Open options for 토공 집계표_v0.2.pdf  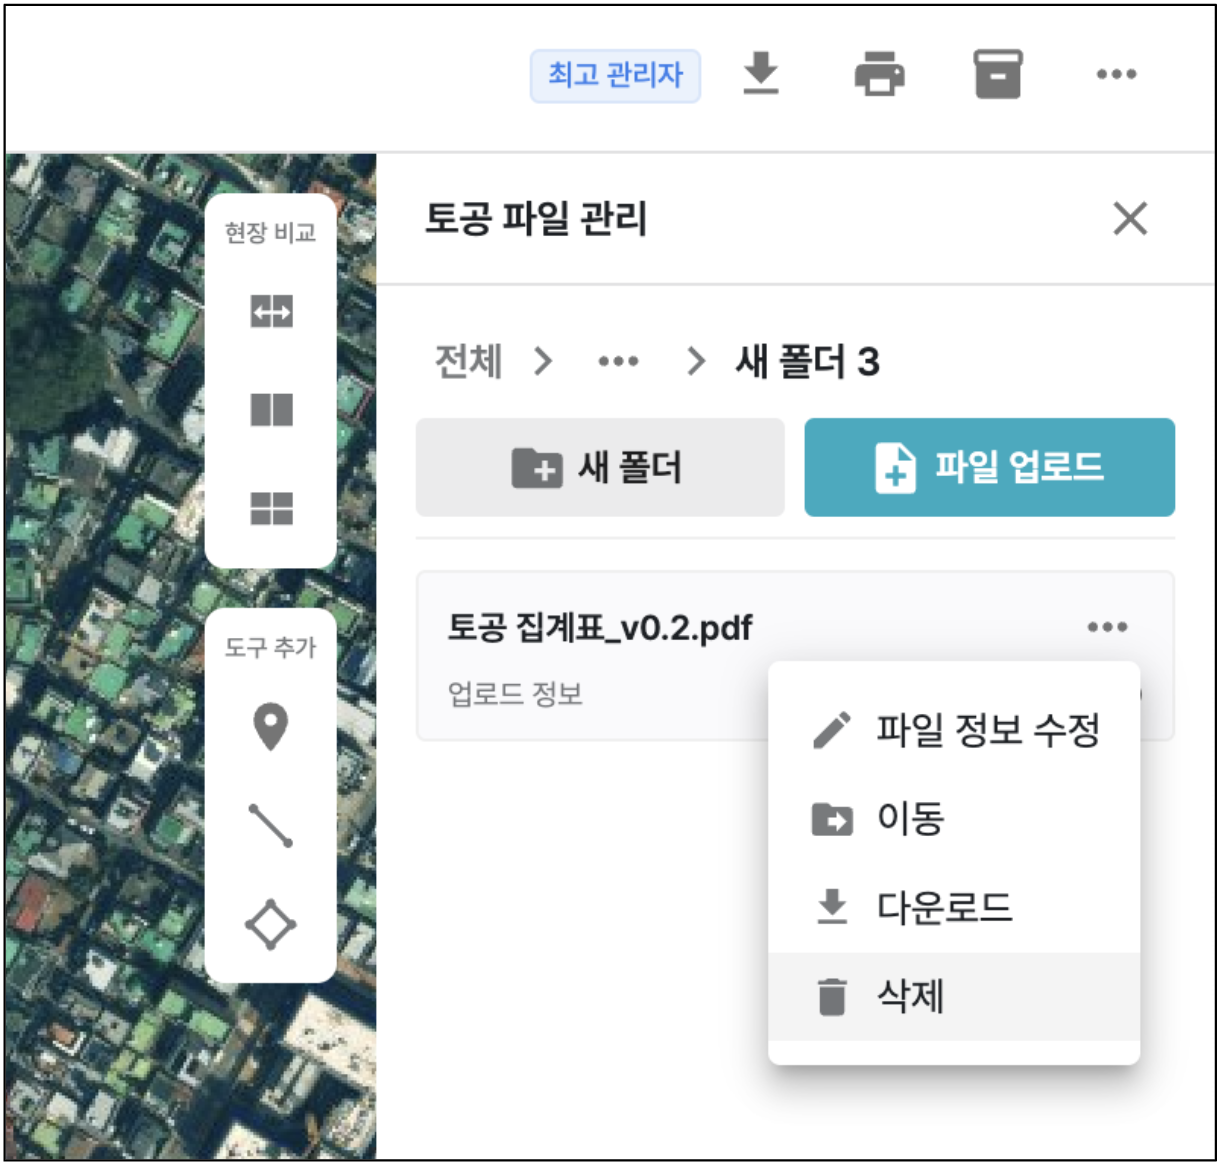[1107, 628]
